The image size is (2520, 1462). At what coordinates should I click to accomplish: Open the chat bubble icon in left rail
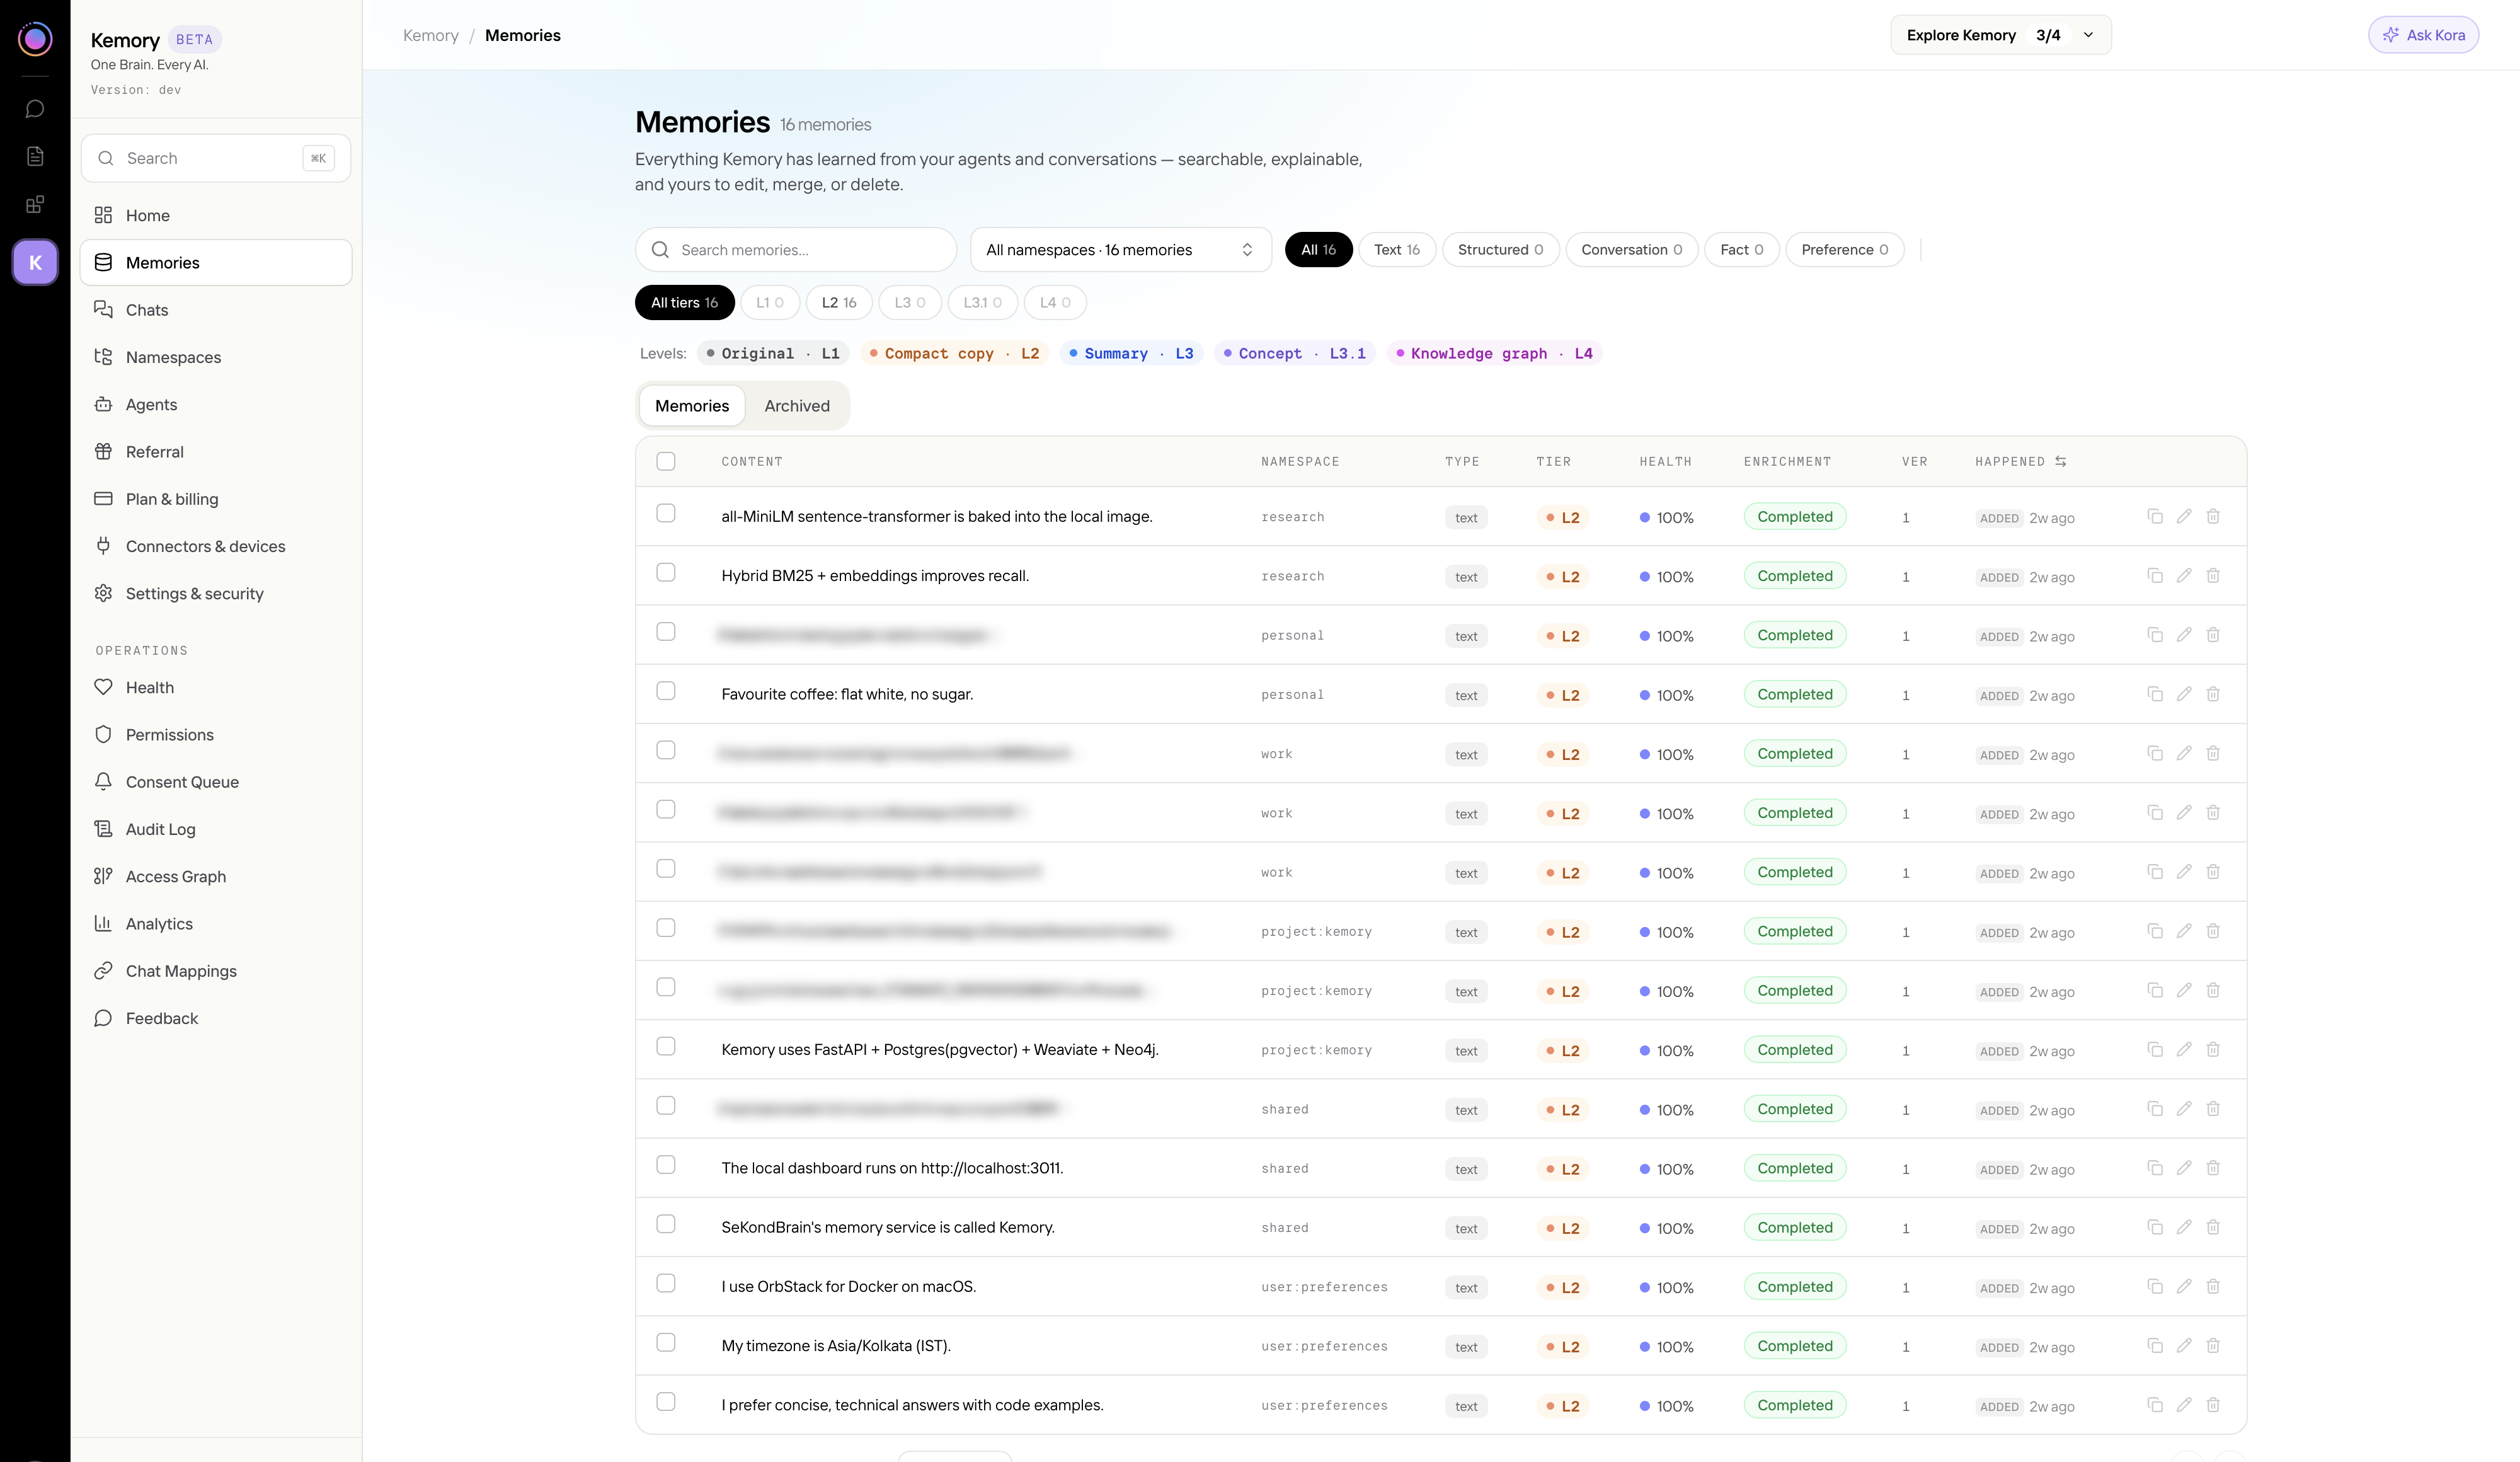tap(35, 109)
